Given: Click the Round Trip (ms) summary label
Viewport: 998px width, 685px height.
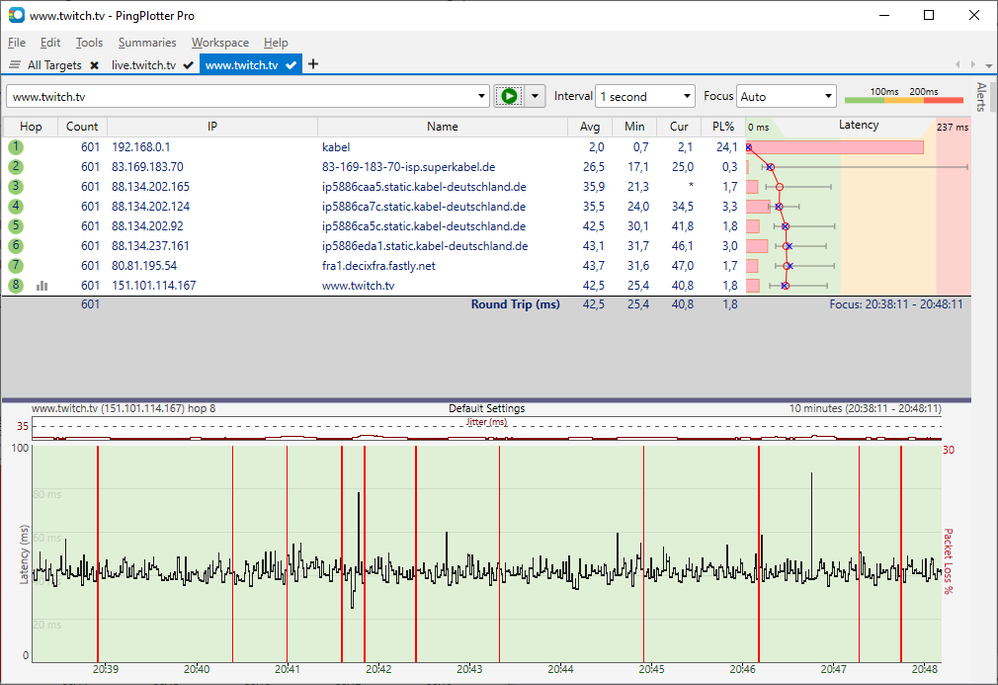Looking at the screenshot, I should point(516,304).
